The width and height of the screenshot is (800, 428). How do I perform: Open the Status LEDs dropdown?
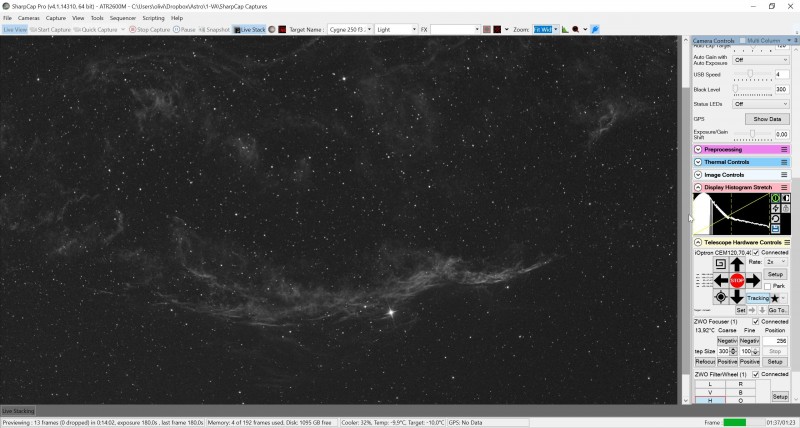point(761,104)
